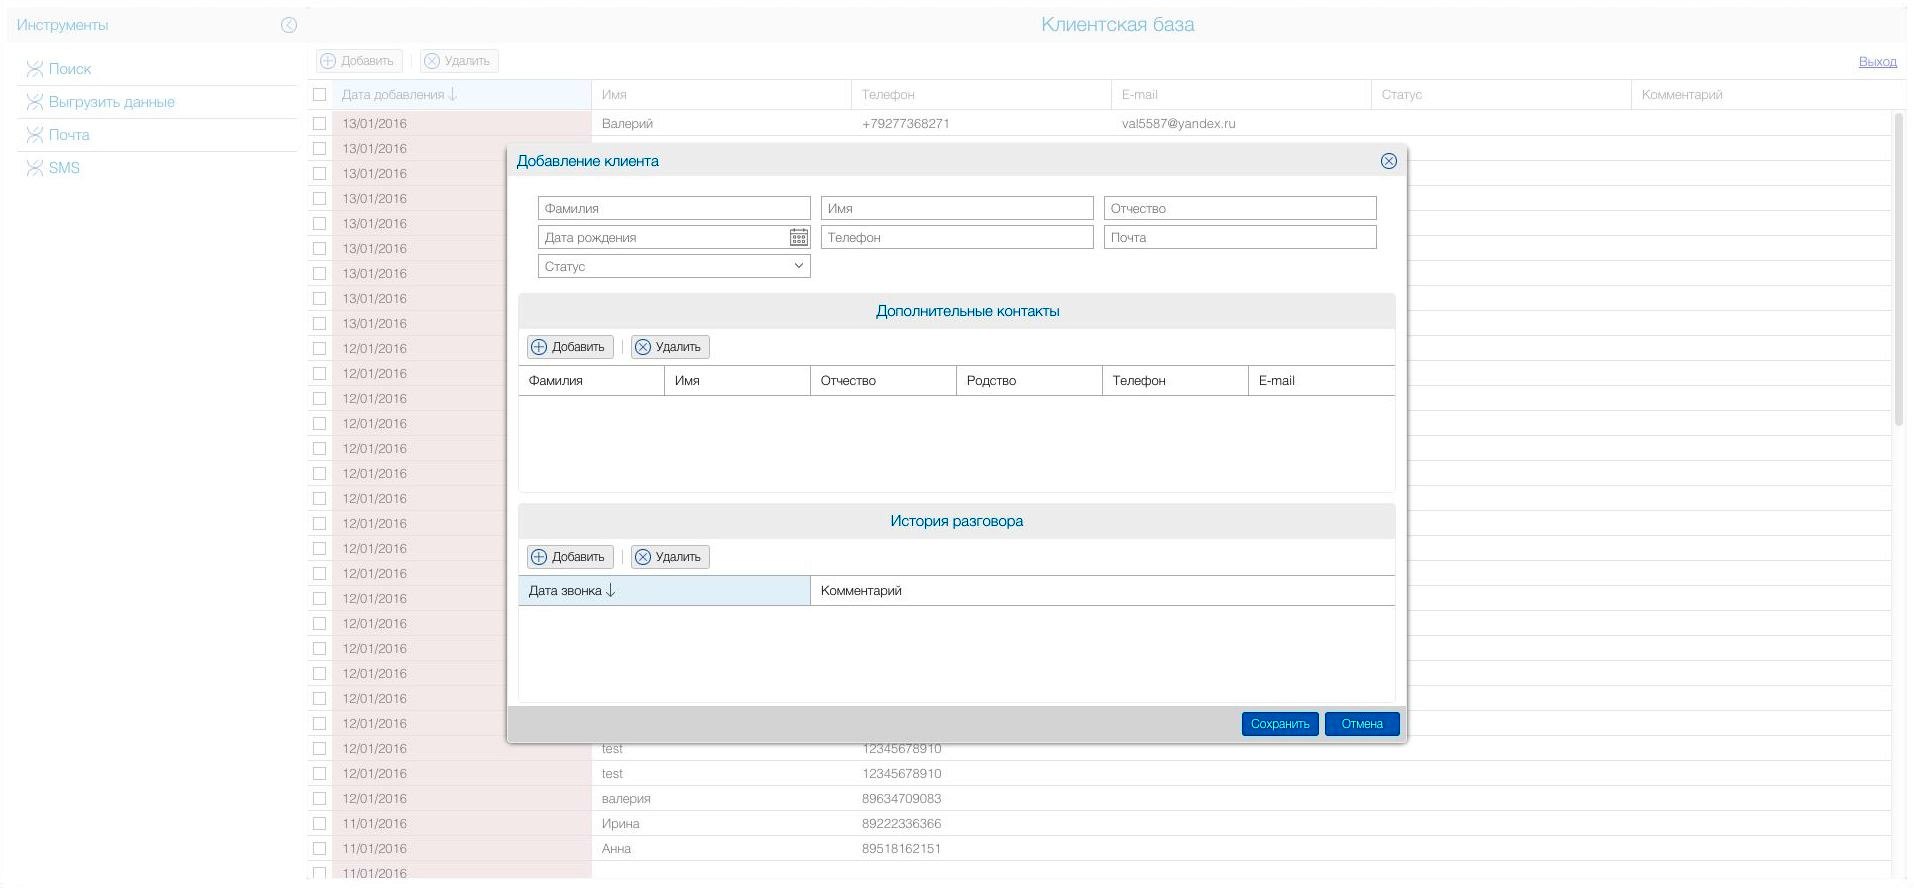Open the birth date calendar picker icon
The image size is (1914, 888).
(x=798, y=238)
